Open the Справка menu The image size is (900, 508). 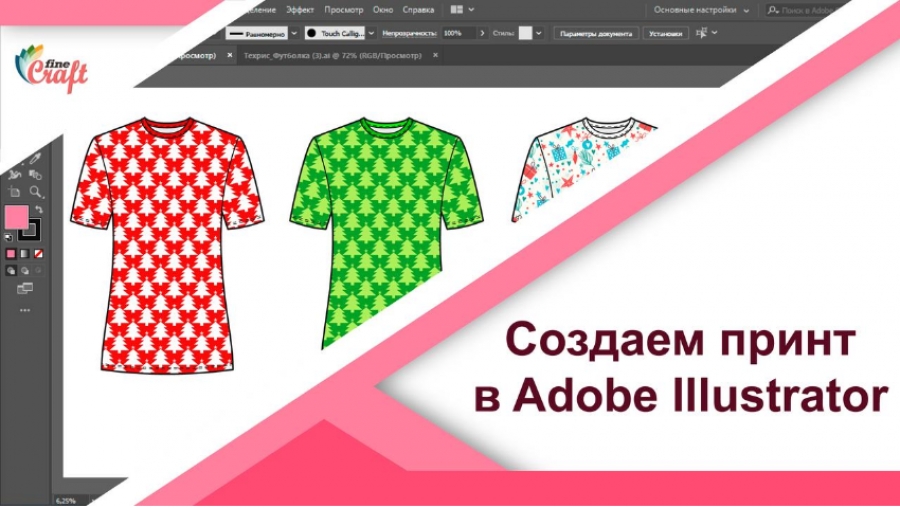pyautogui.click(x=418, y=10)
